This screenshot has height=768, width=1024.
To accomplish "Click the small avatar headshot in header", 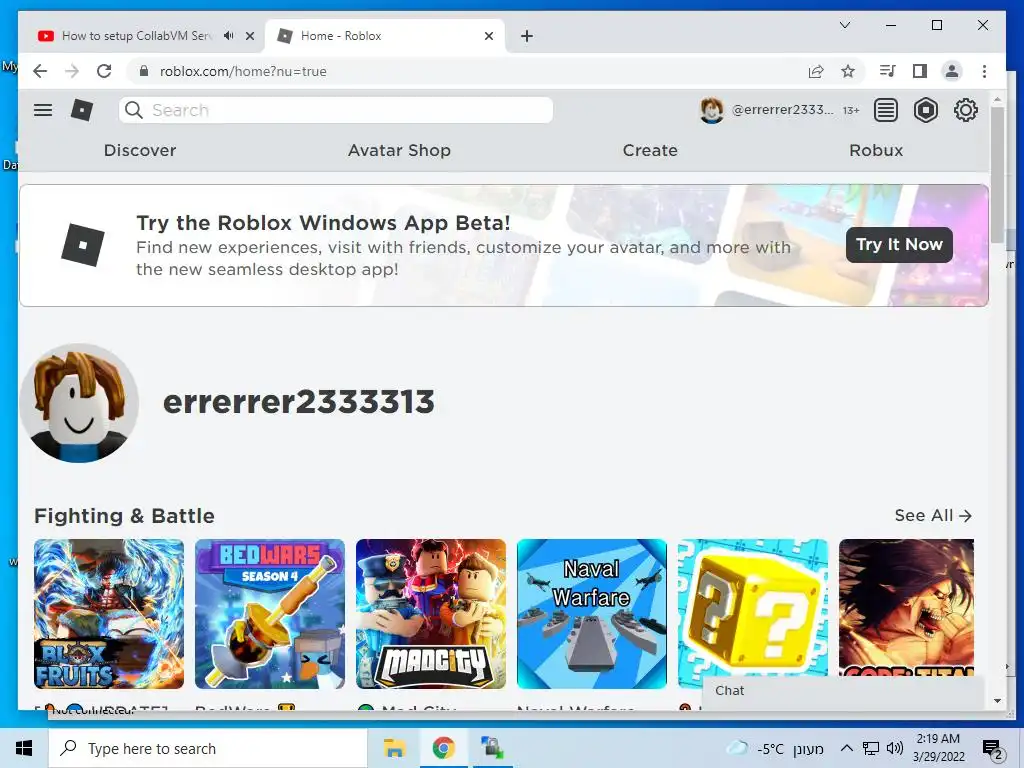I will tap(711, 110).
